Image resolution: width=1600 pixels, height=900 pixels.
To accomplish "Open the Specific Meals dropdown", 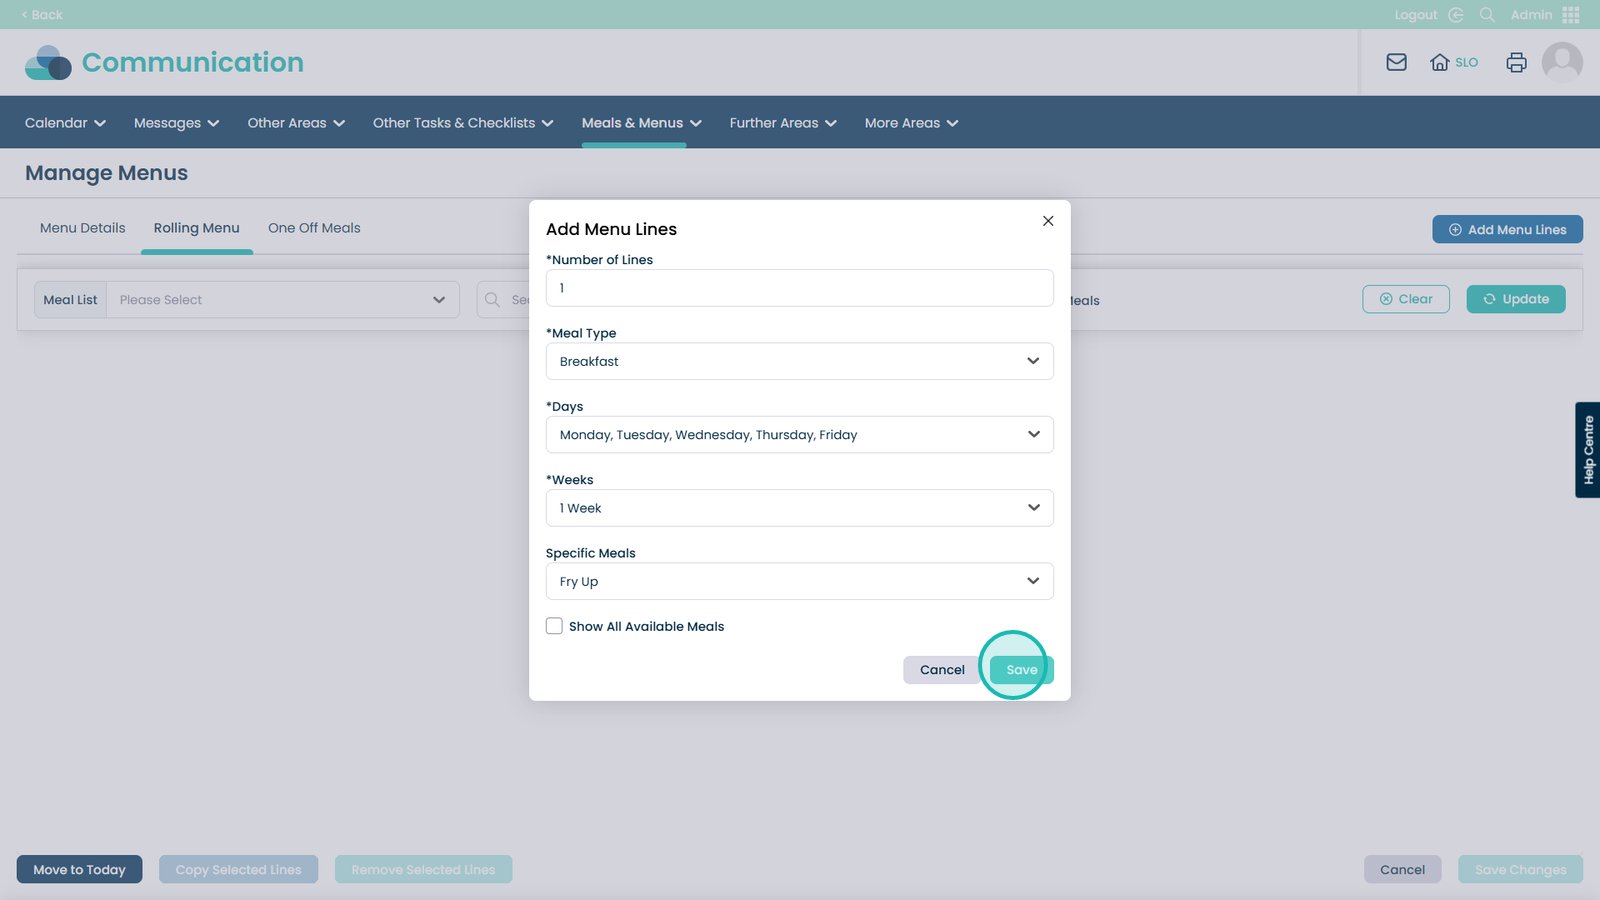I will click(x=799, y=581).
